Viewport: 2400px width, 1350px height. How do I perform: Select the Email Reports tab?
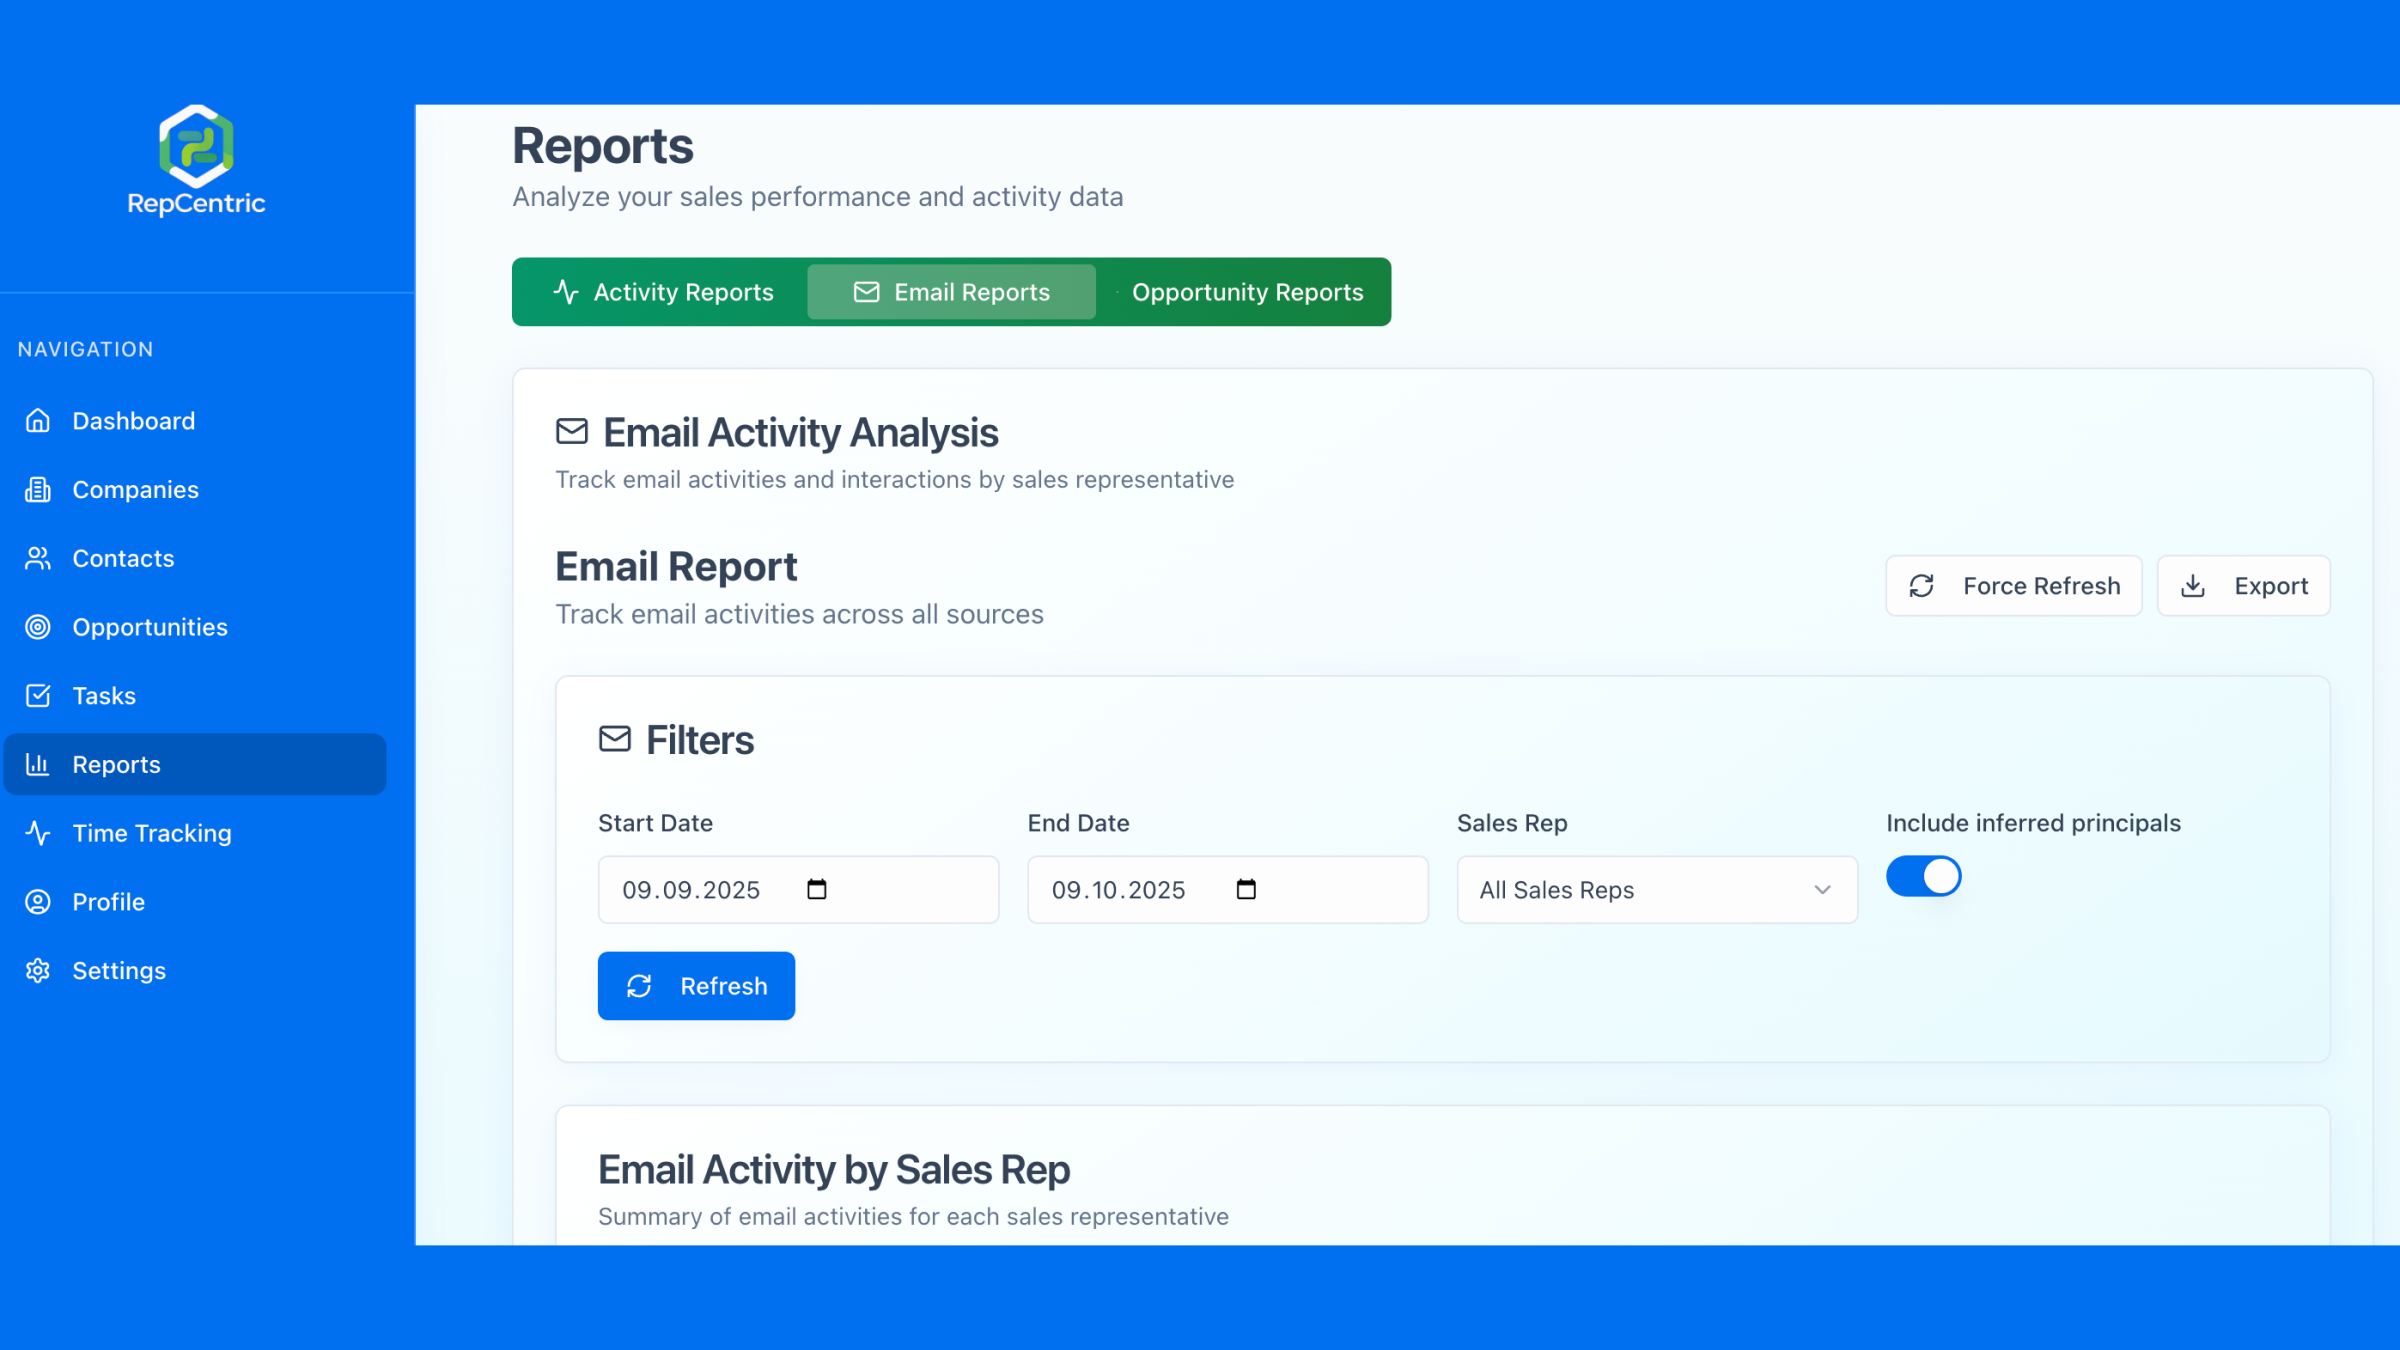pos(951,292)
